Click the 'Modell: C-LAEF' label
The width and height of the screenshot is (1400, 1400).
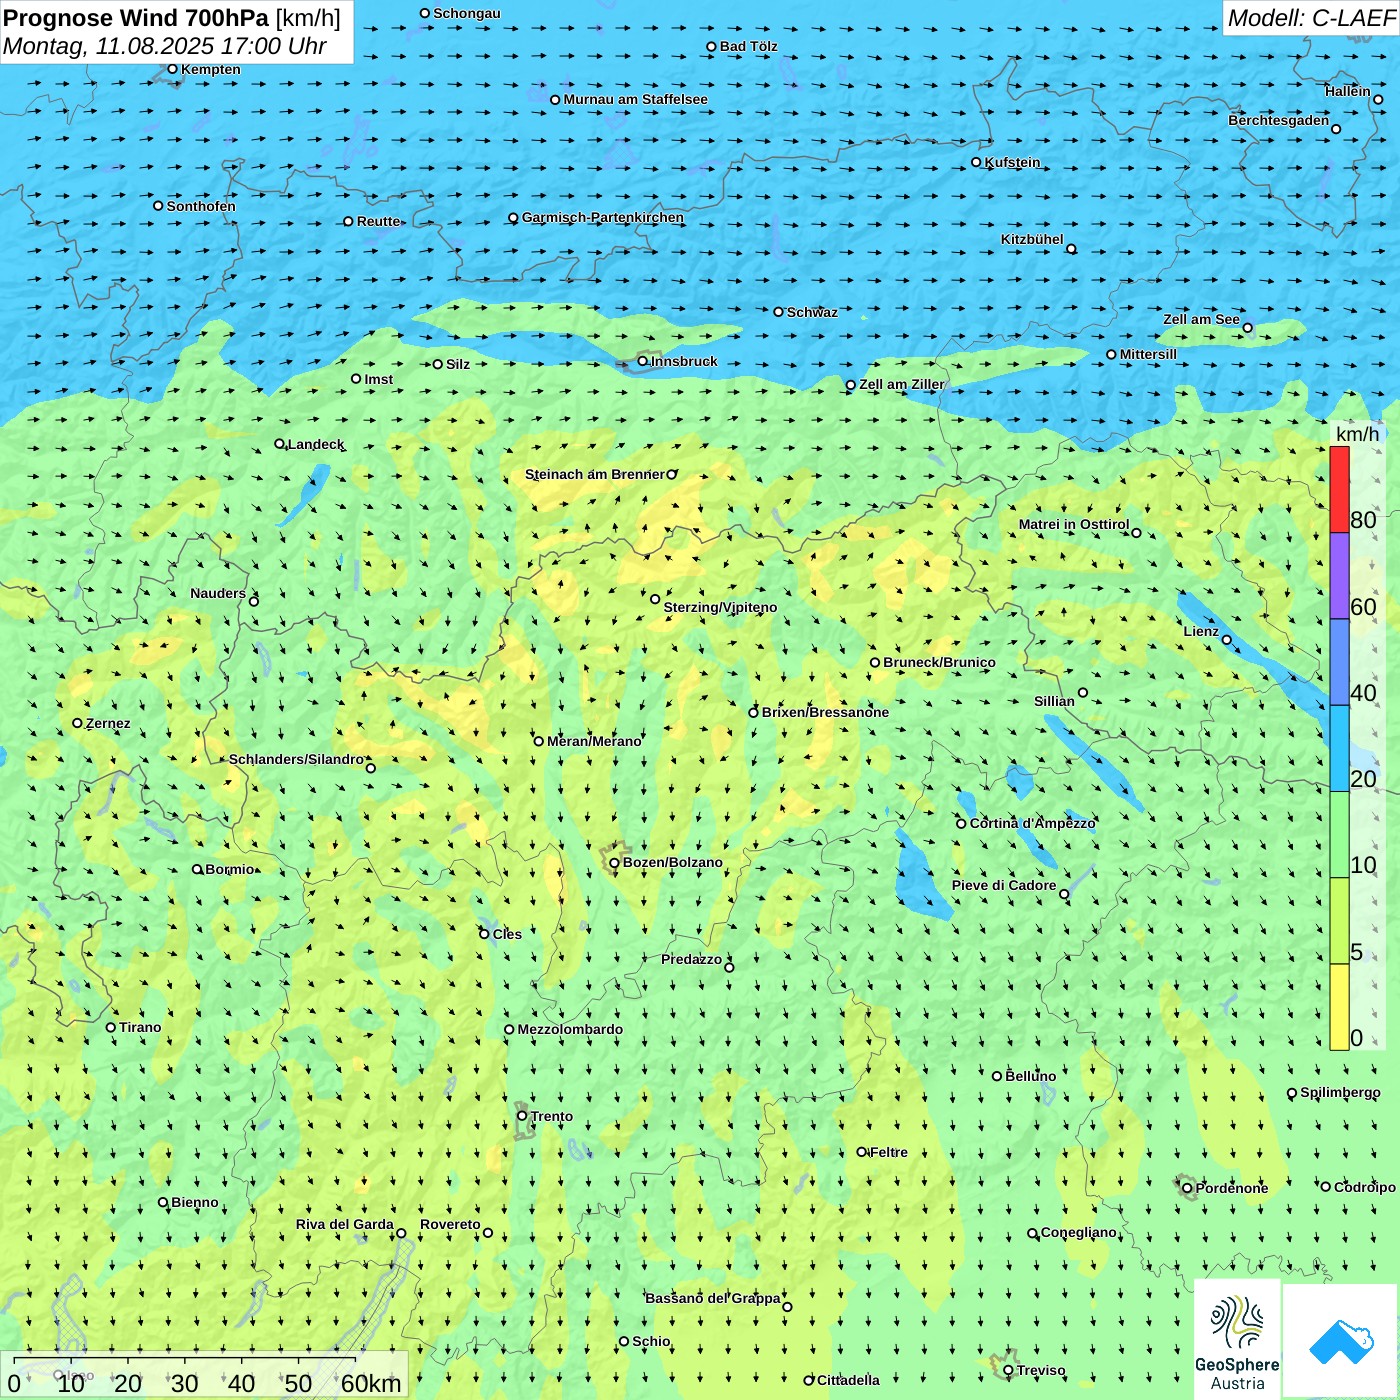[1311, 18]
